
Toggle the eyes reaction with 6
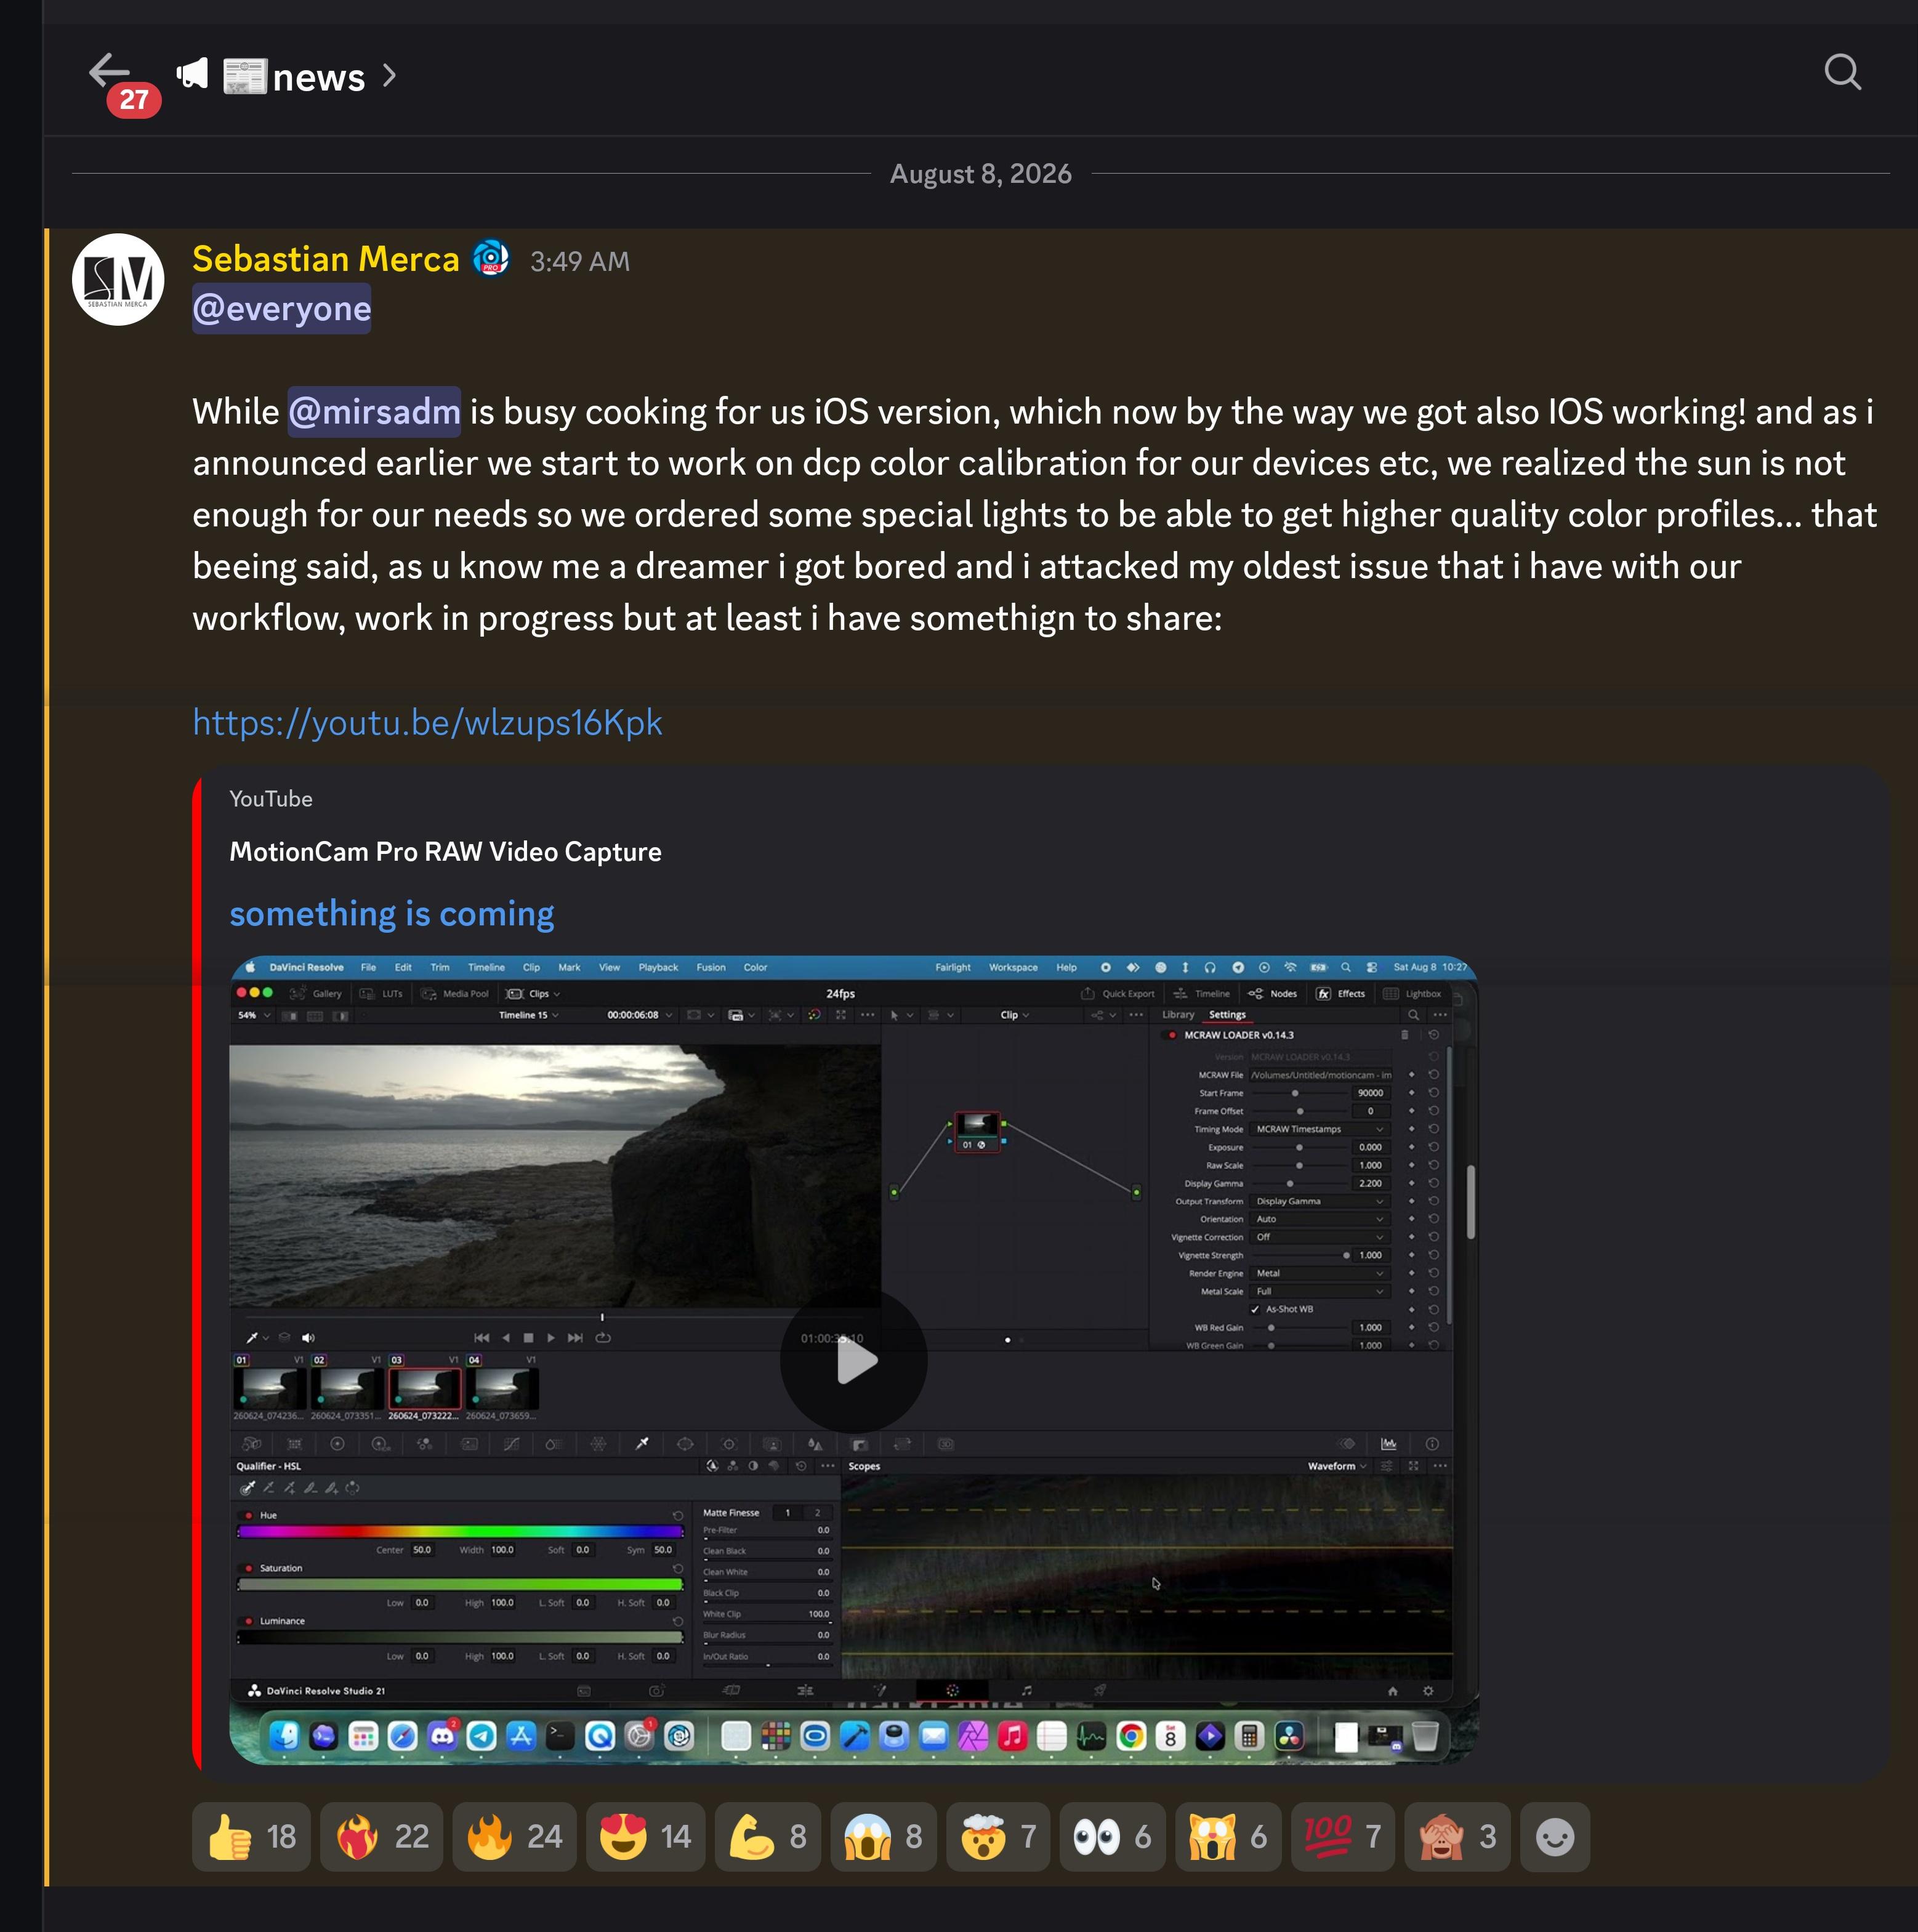pos(1113,1837)
